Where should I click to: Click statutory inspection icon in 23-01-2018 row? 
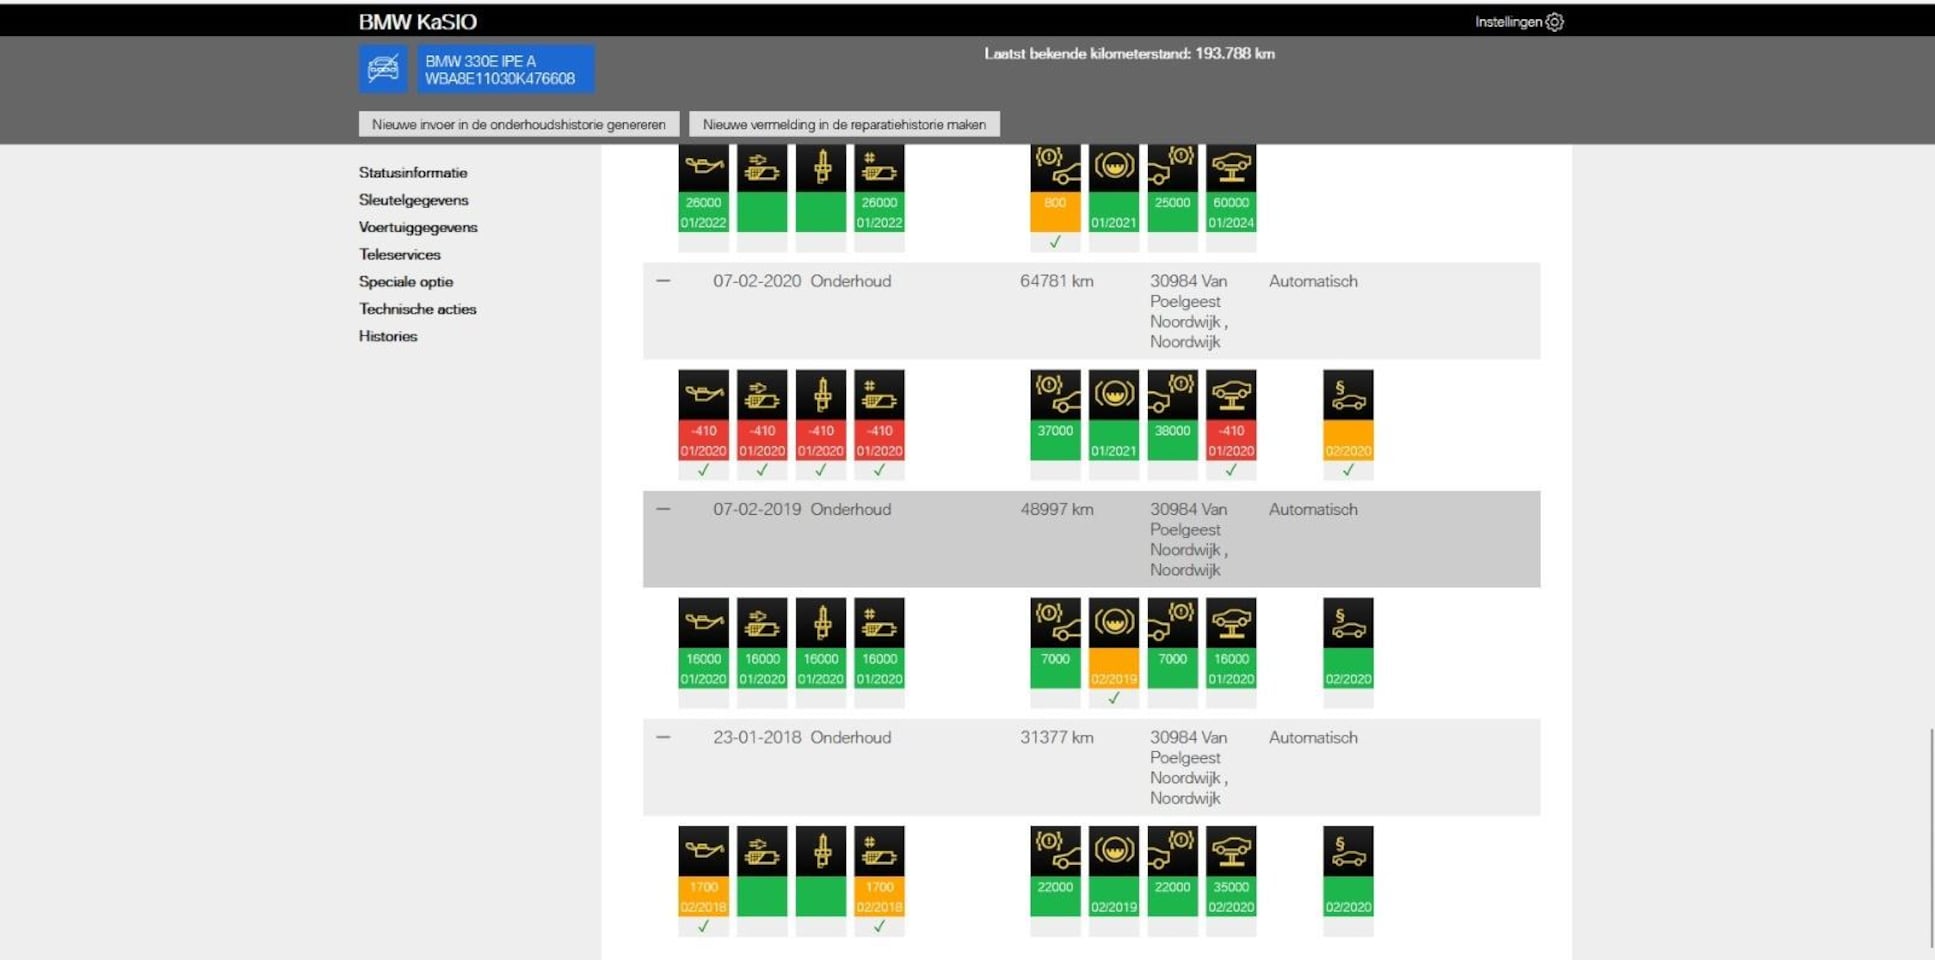[1348, 851]
